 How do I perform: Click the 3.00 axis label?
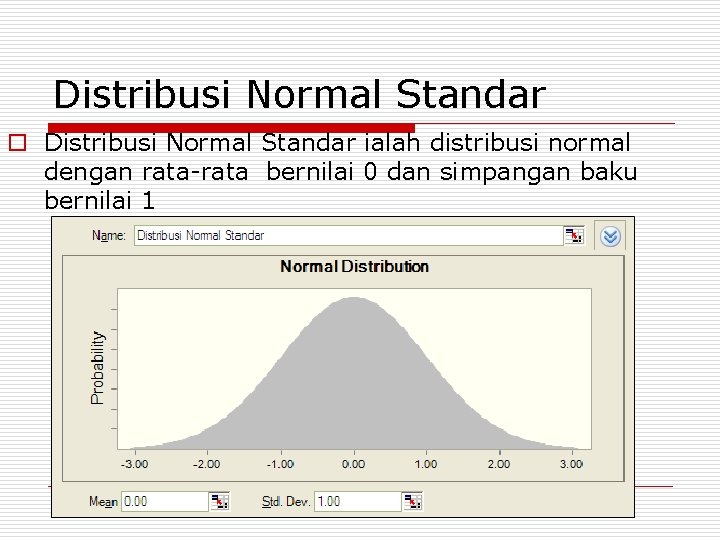[x=571, y=464]
